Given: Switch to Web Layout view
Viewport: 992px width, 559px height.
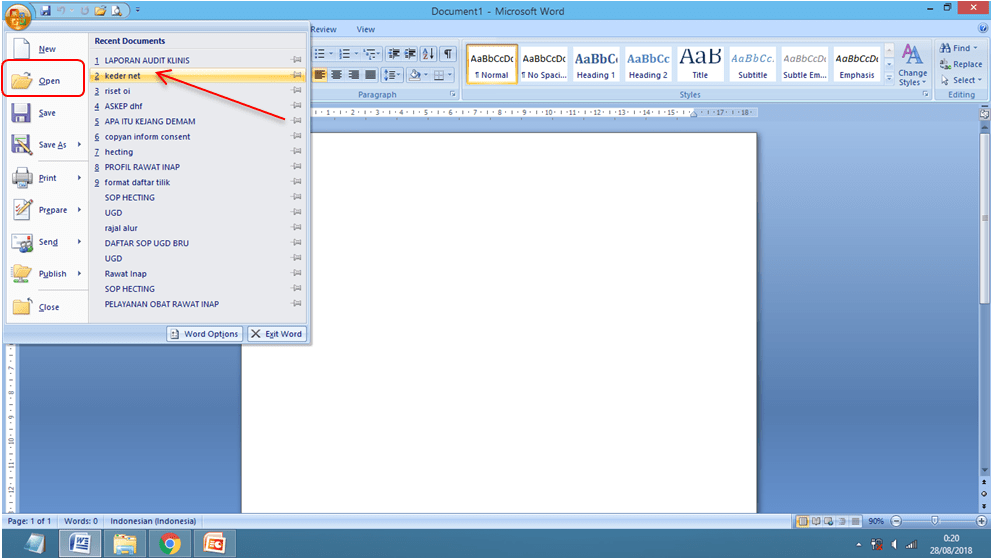Looking at the screenshot, I should click(x=828, y=522).
